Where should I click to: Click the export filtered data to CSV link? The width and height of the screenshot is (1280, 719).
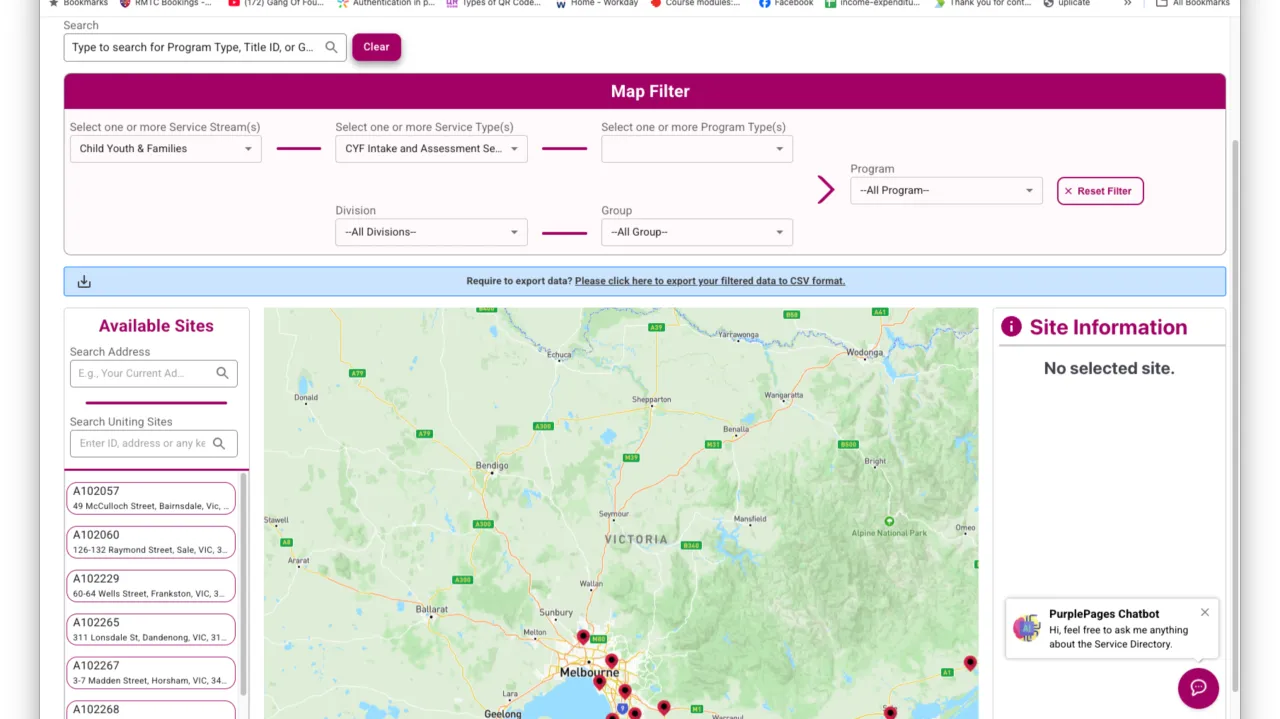(x=710, y=281)
